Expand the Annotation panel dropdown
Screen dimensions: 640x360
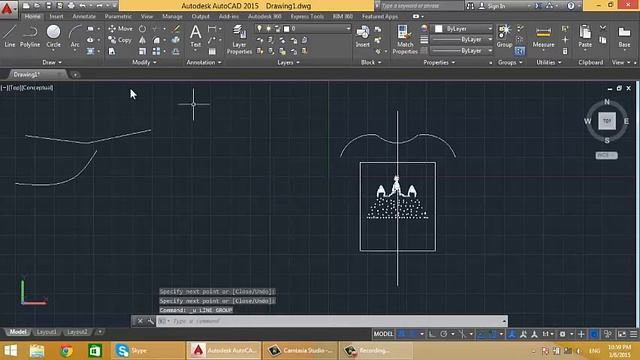204,62
